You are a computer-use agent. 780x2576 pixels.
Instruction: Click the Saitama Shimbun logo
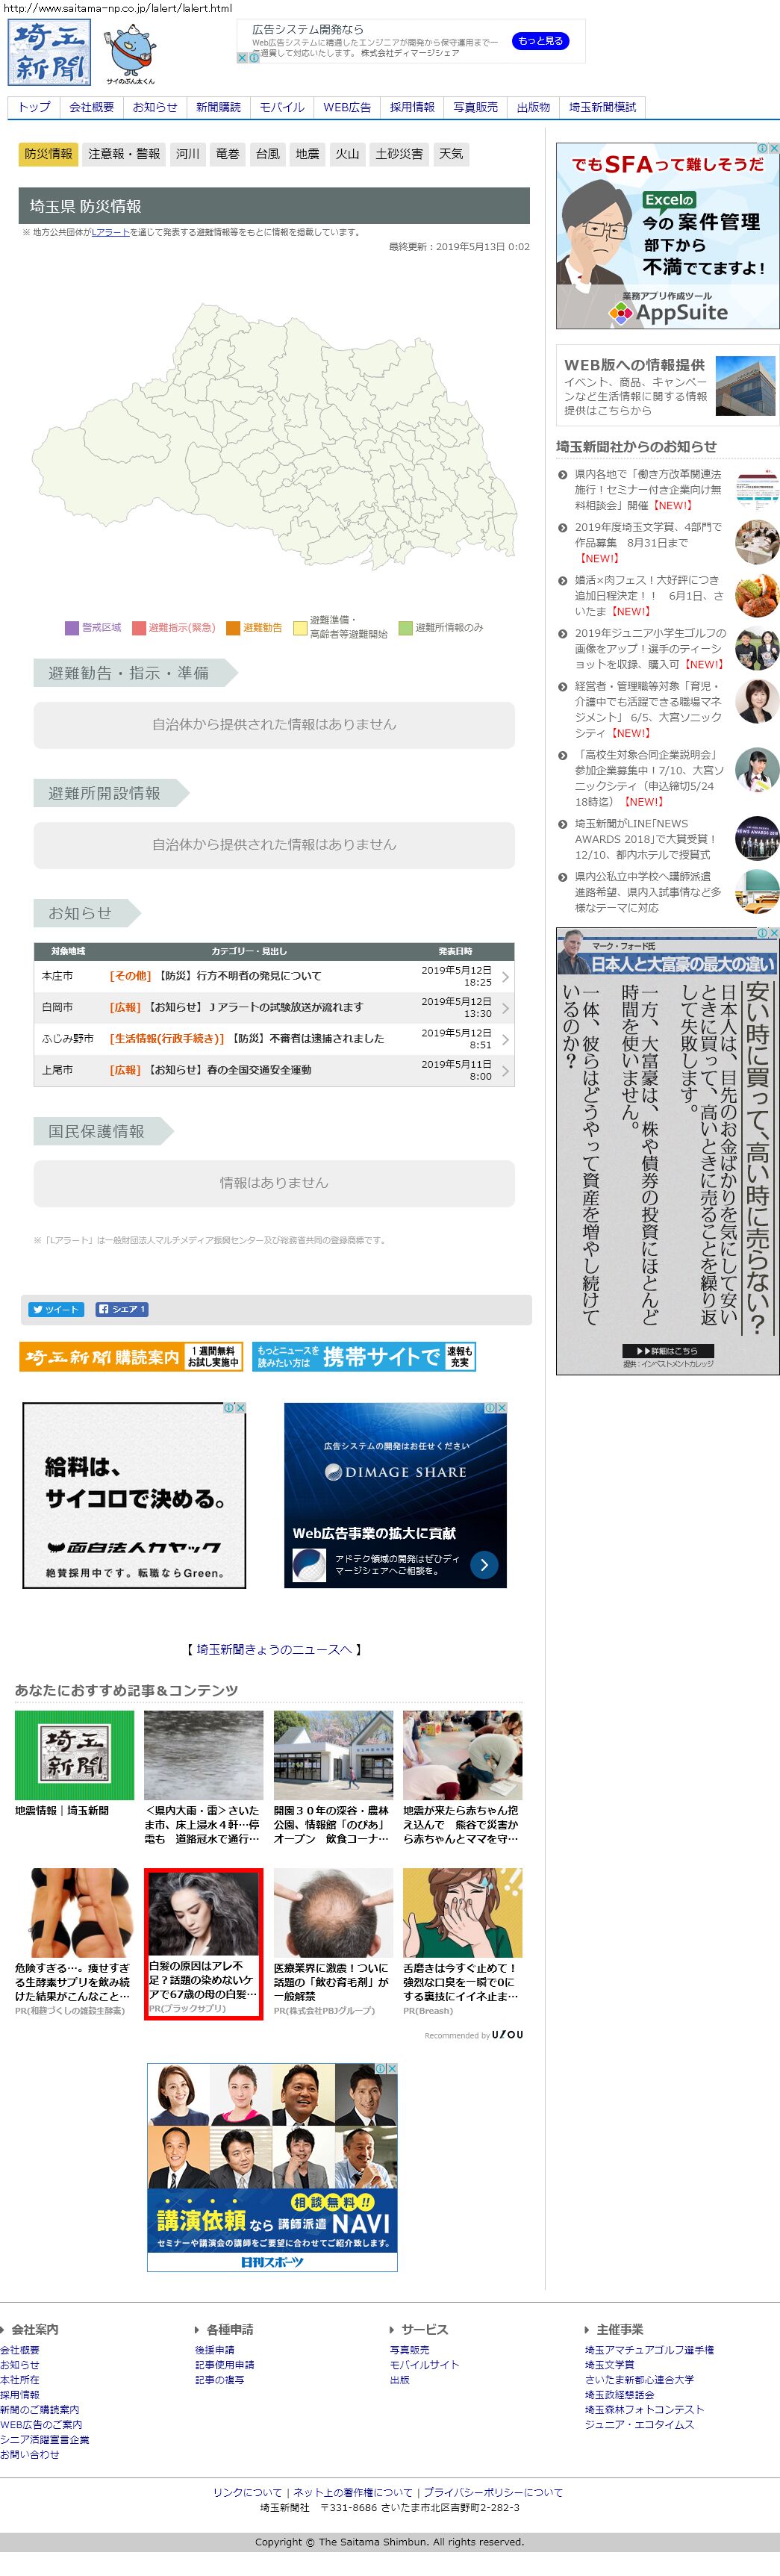tap(49, 53)
